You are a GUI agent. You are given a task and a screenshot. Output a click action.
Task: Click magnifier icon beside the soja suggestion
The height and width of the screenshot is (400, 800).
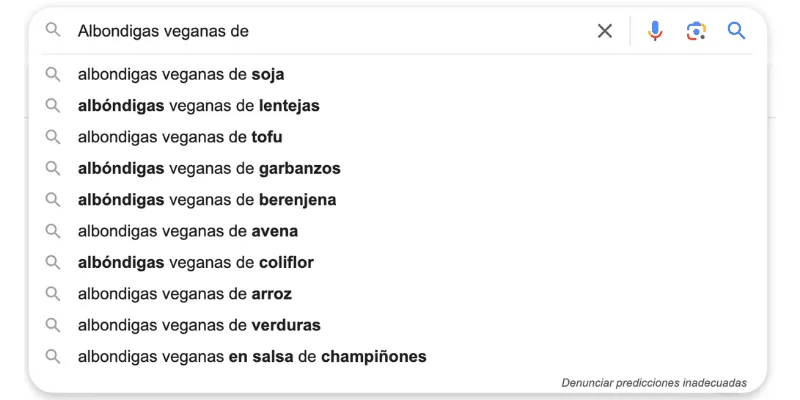click(53, 74)
